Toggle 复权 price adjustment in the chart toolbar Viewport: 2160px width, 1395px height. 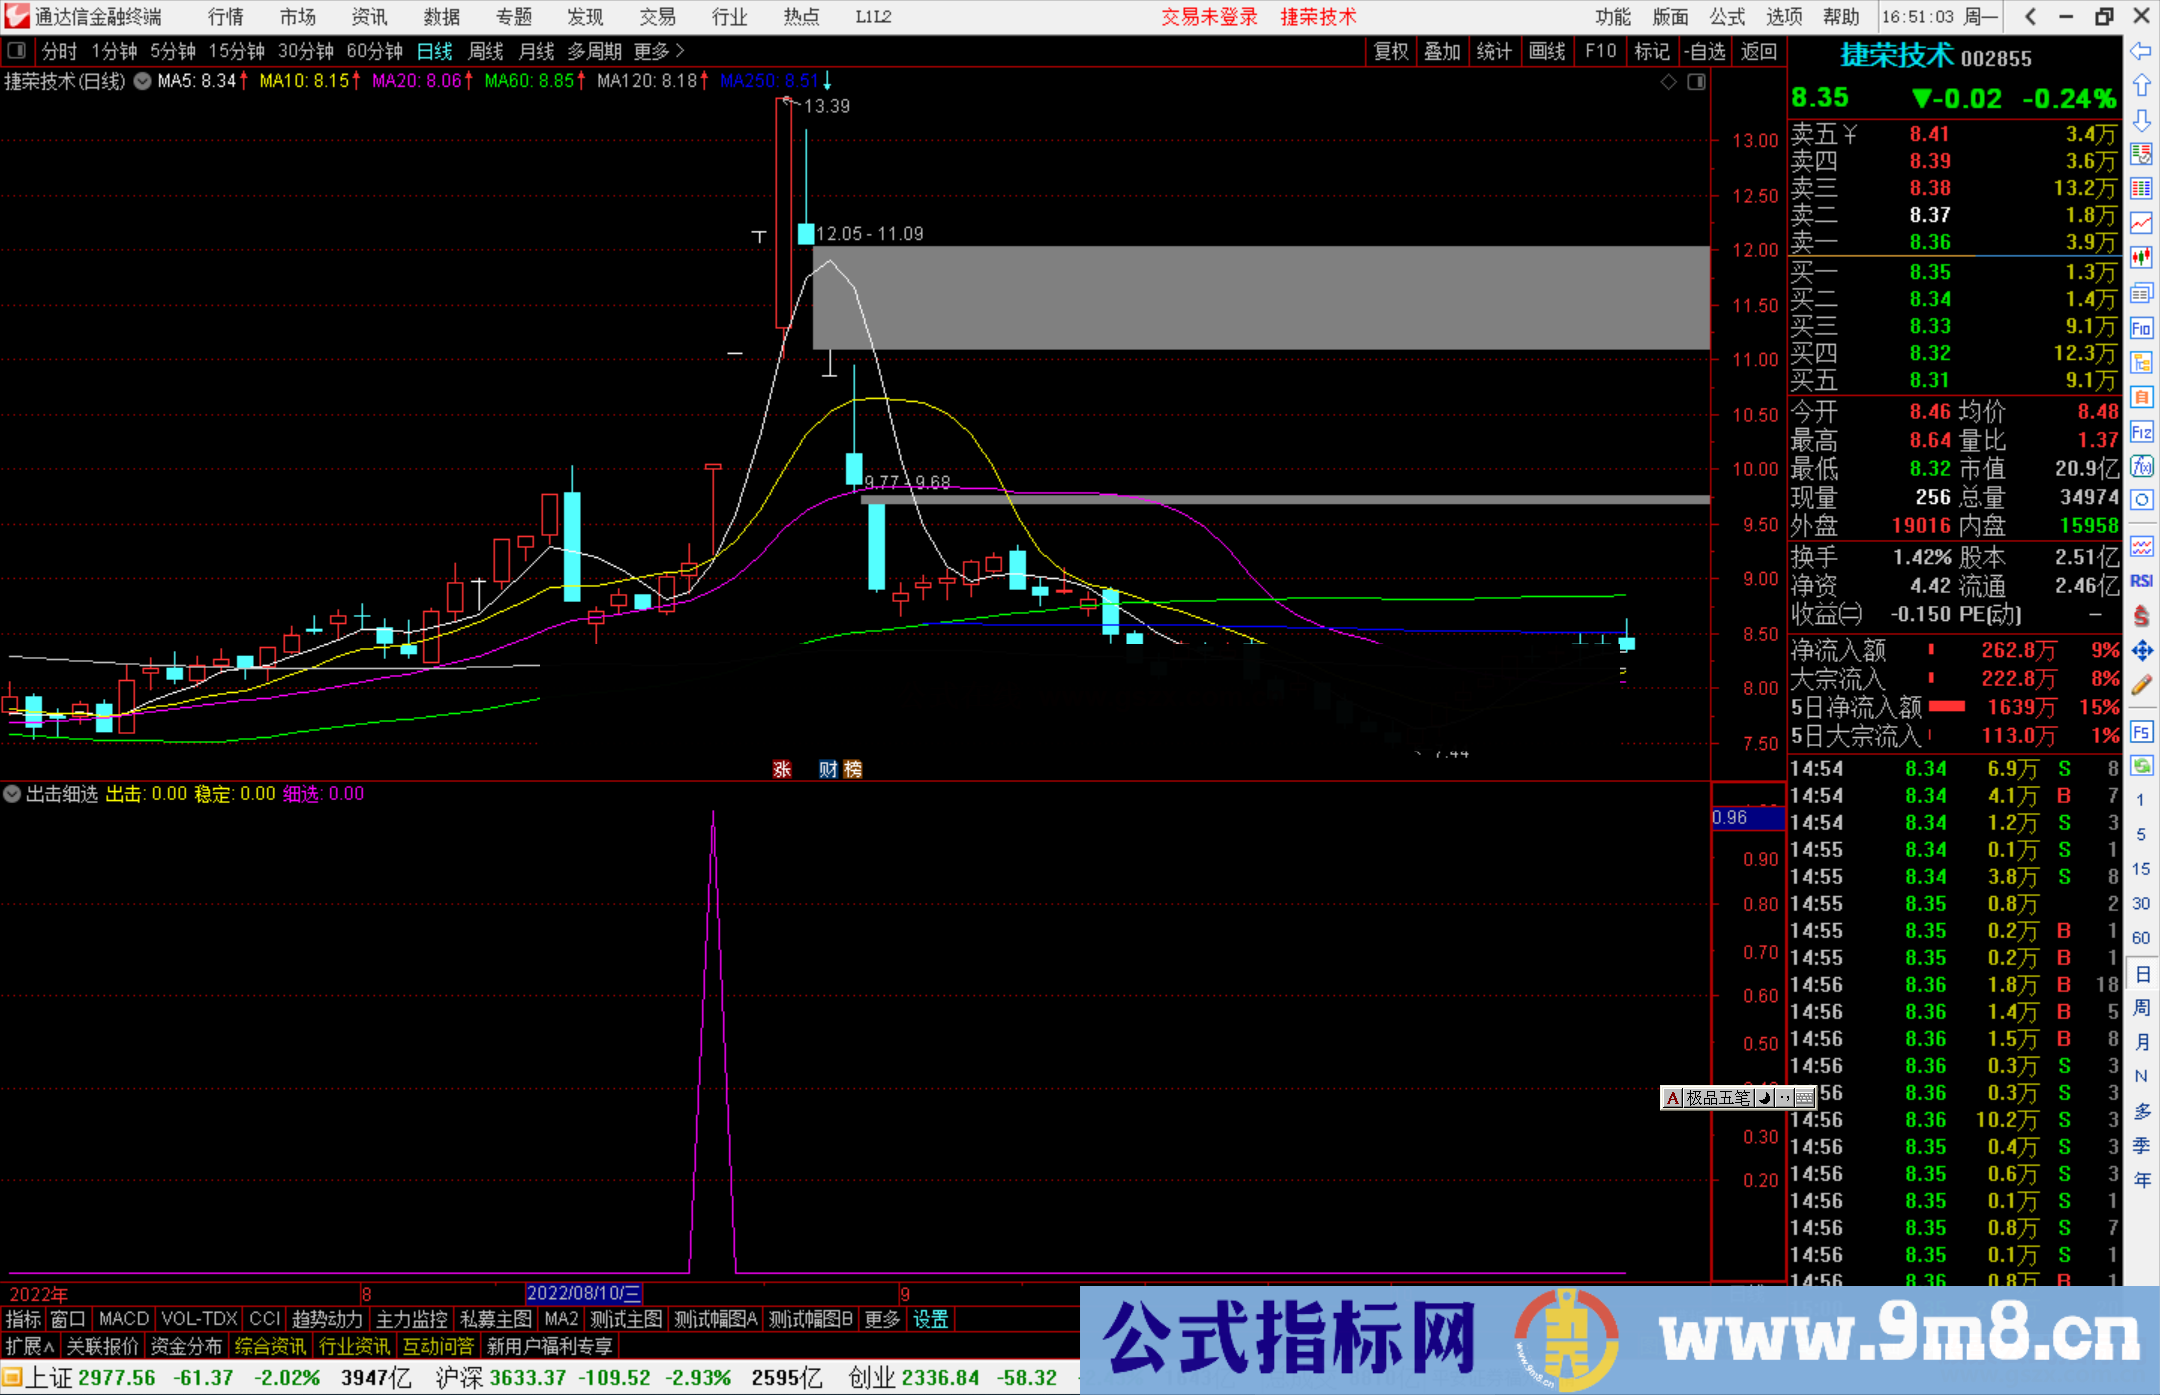pos(1391,51)
